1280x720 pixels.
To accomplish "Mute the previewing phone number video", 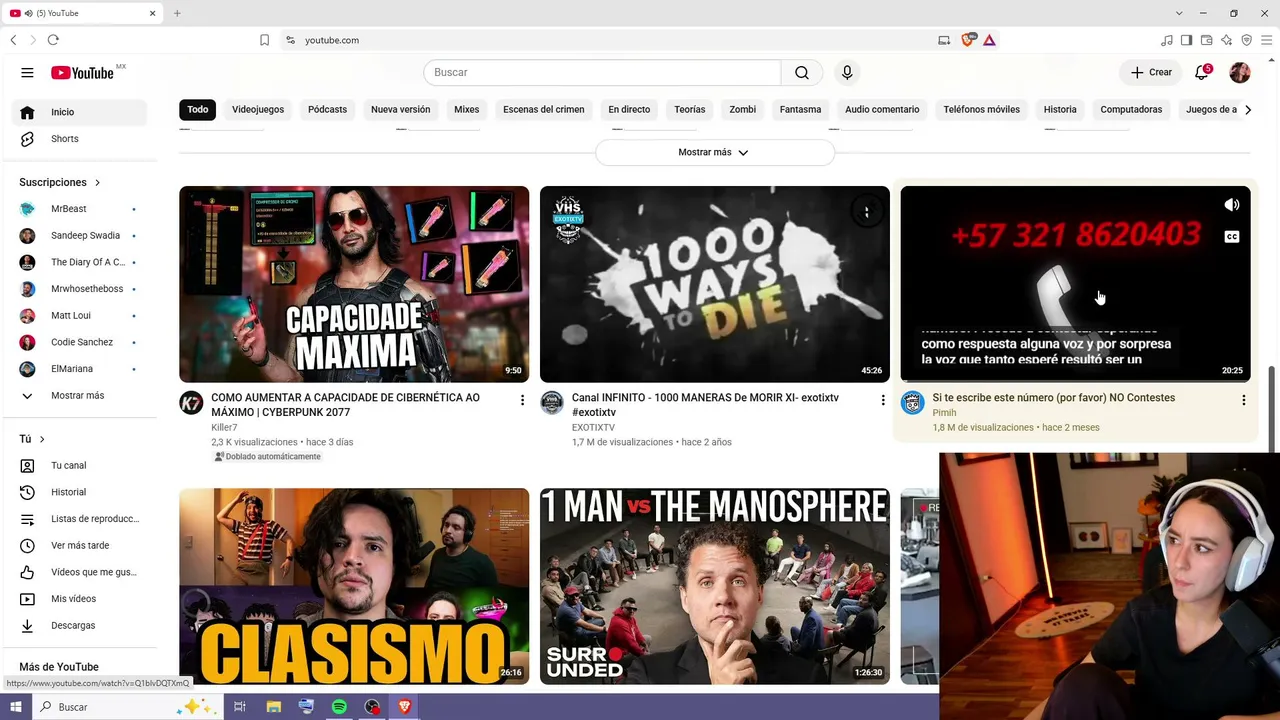I will [x=1232, y=205].
